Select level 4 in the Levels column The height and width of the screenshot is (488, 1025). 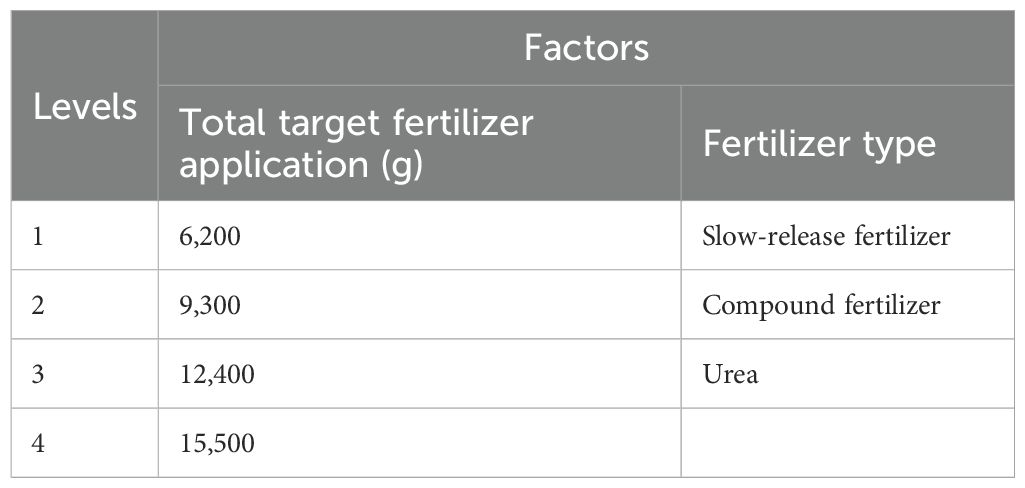tap(38, 442)
